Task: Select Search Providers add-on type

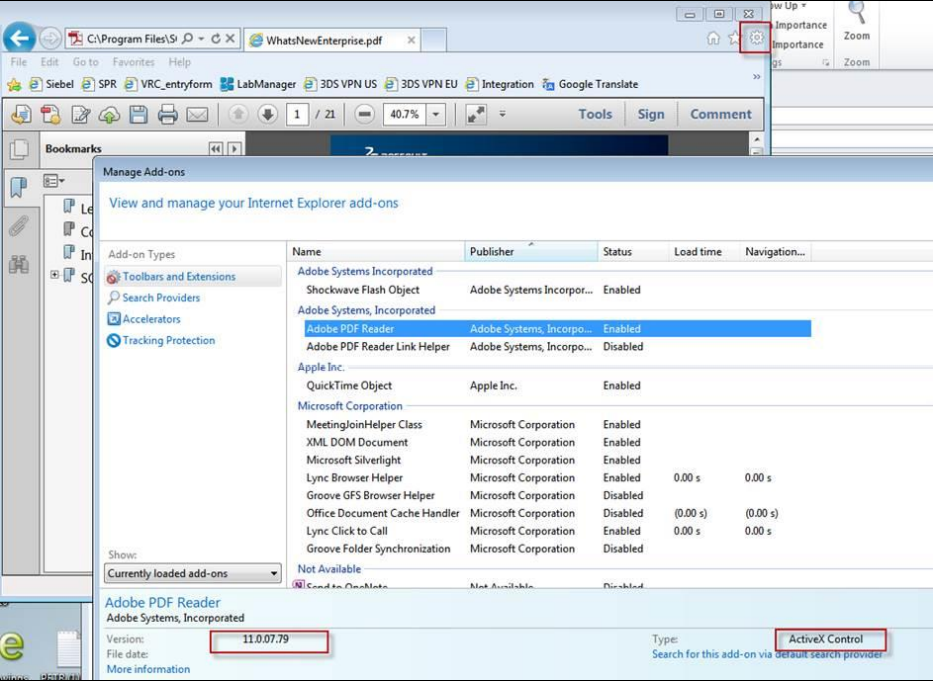Action: 161,298
